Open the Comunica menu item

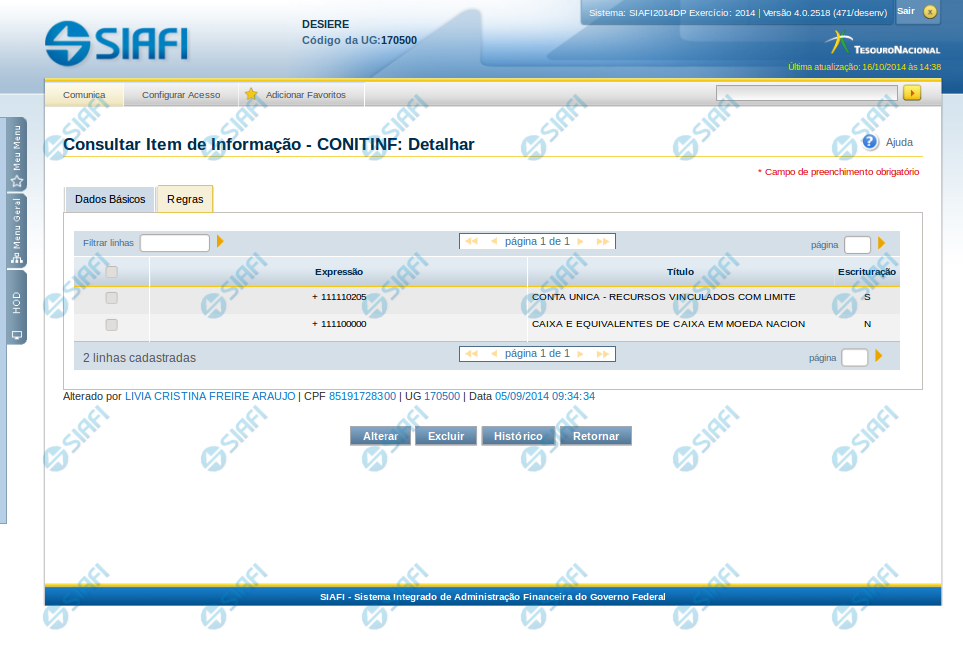(x=84, y=95)
